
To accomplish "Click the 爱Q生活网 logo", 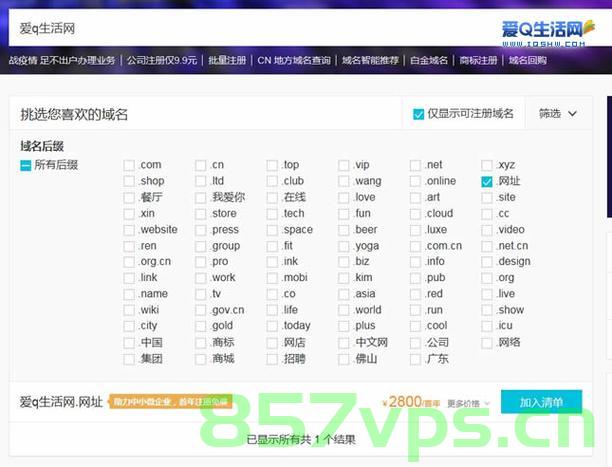I will pos(548,34).
